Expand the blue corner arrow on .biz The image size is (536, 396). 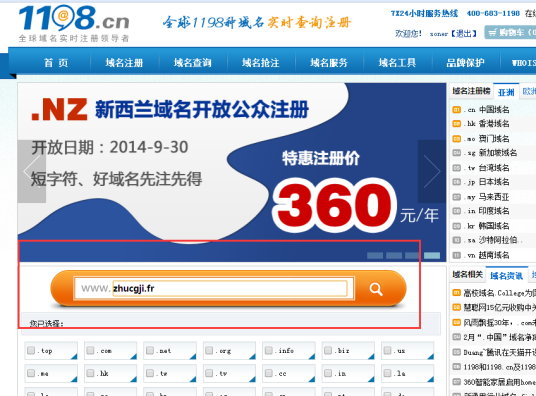tap(372, 357)
